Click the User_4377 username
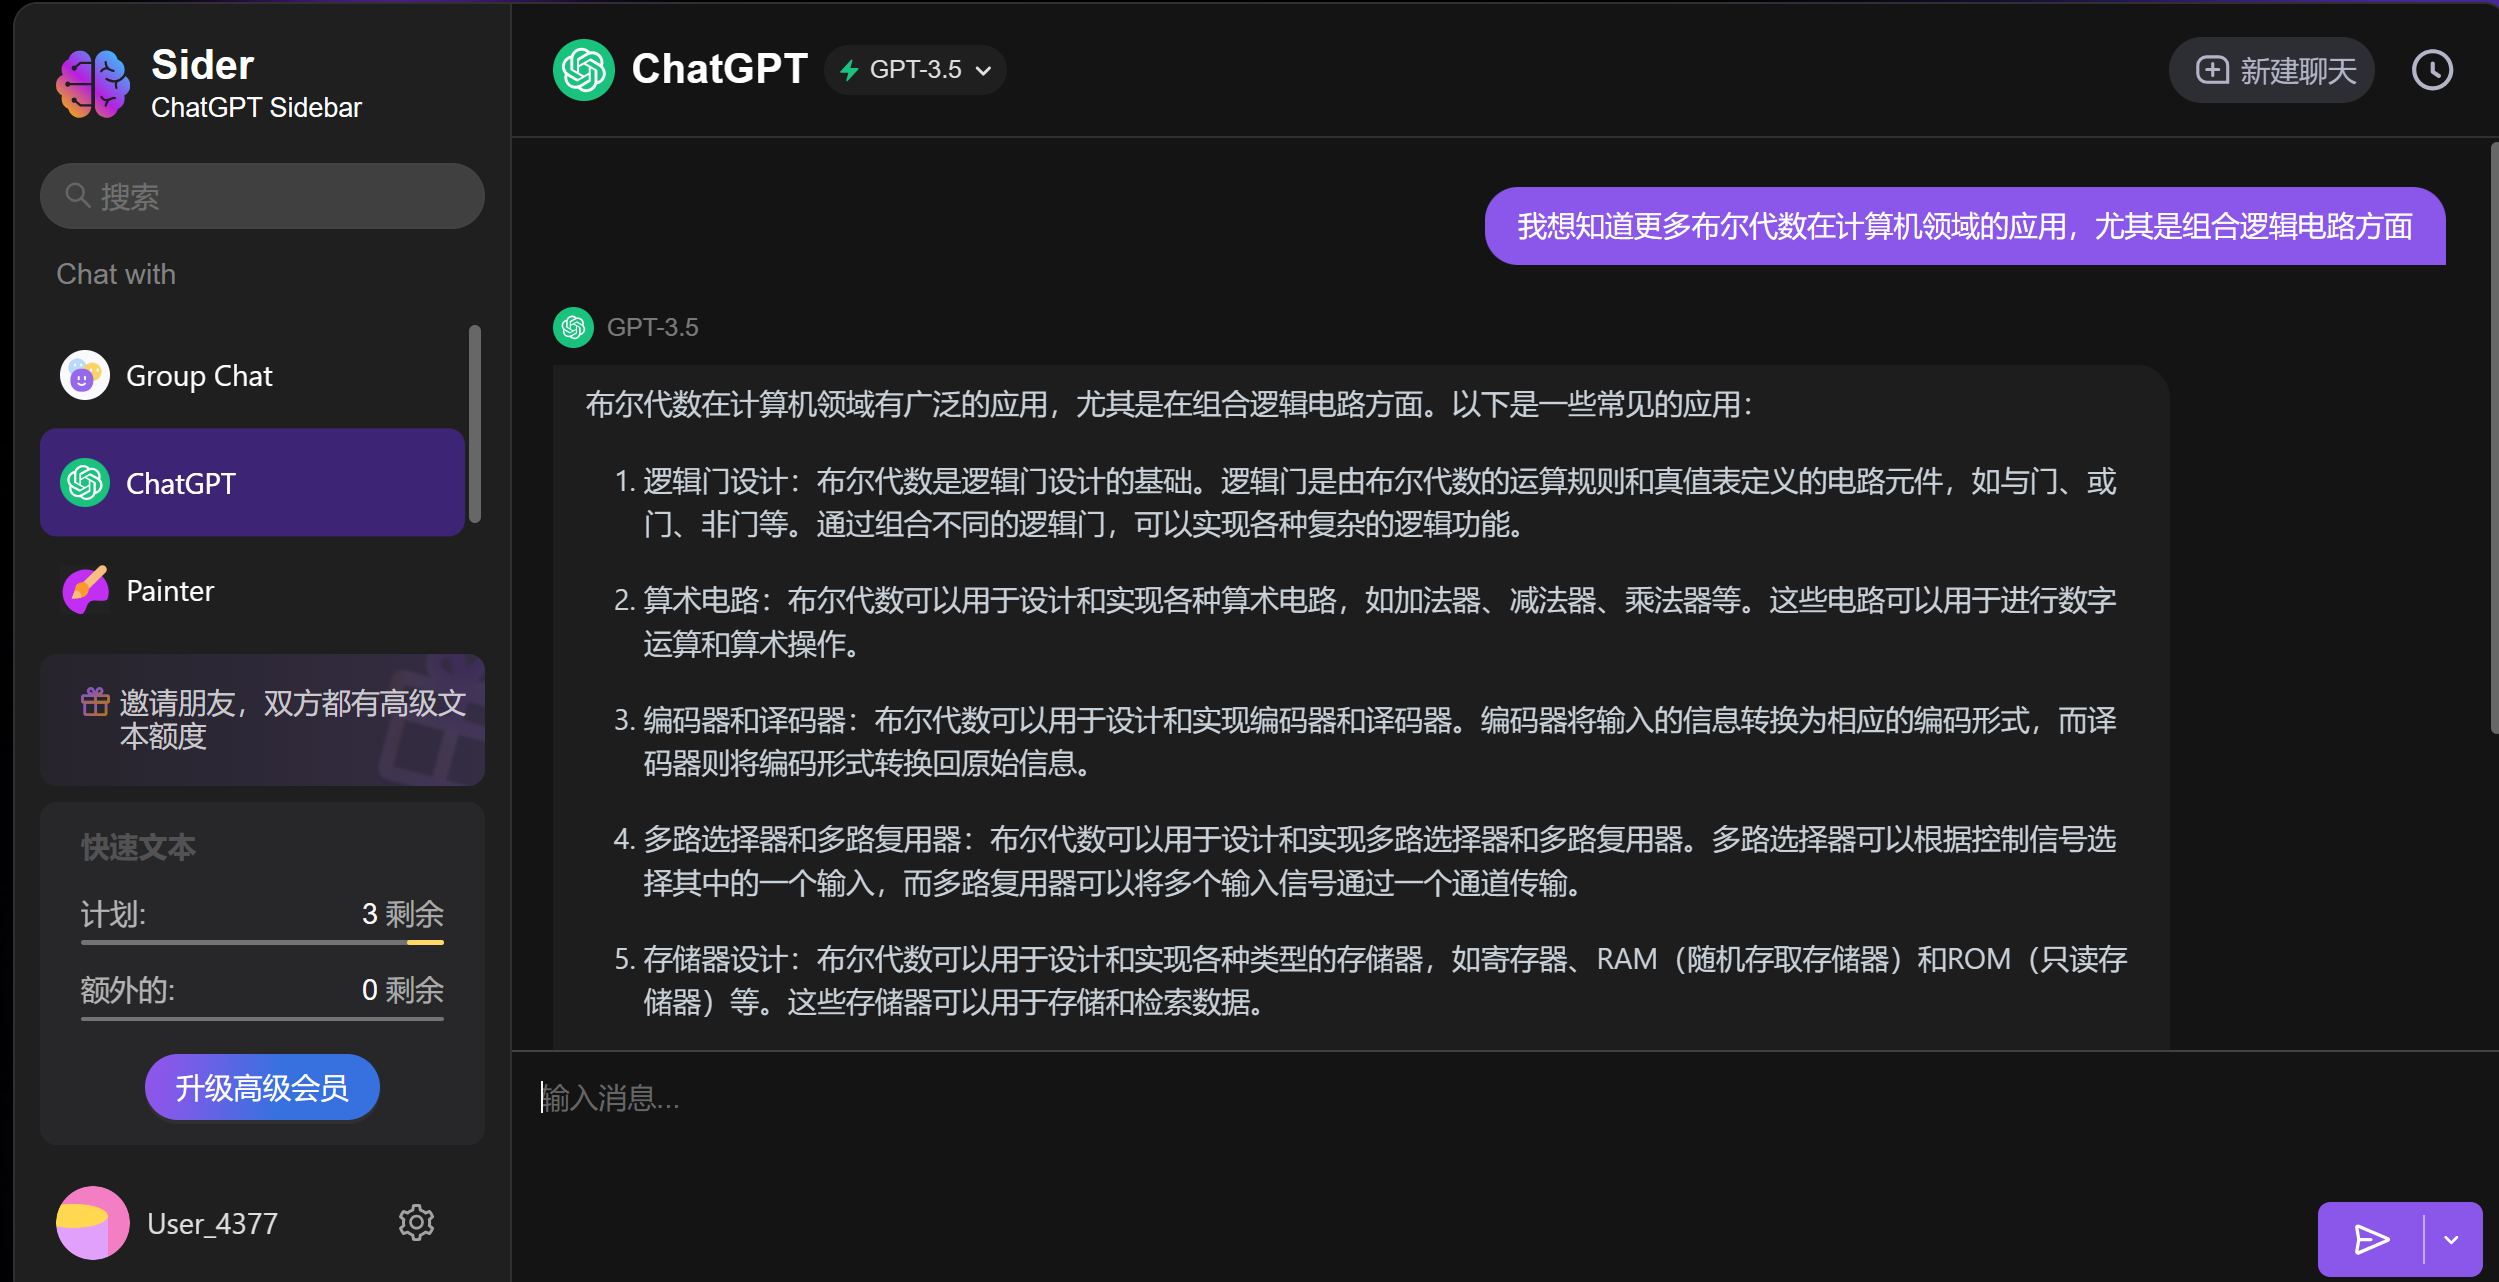The height and width of the screenshot is (1282, 2499). click(x=212, y=1223)
